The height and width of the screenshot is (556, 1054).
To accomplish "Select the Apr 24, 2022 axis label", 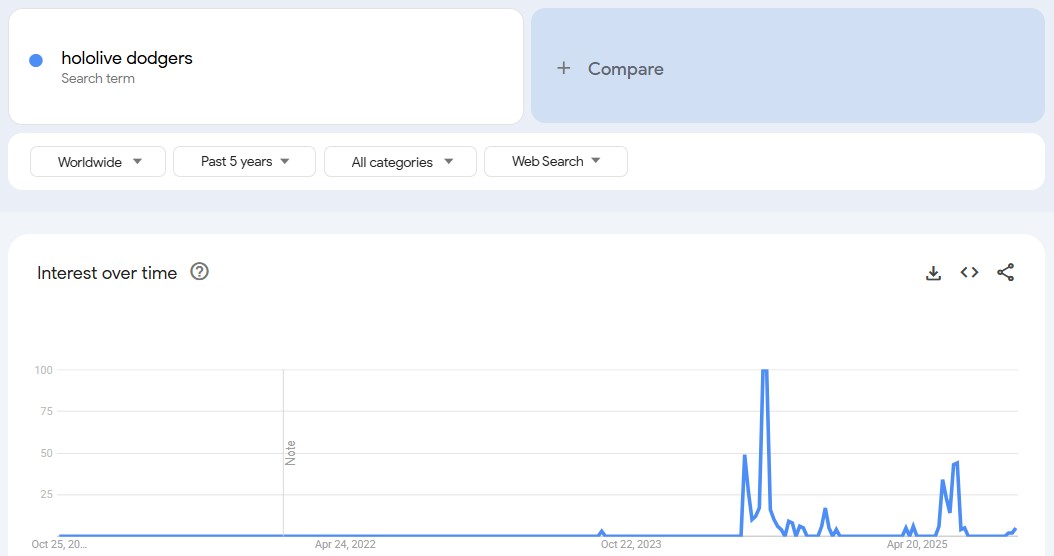I will tap(345, 544).
